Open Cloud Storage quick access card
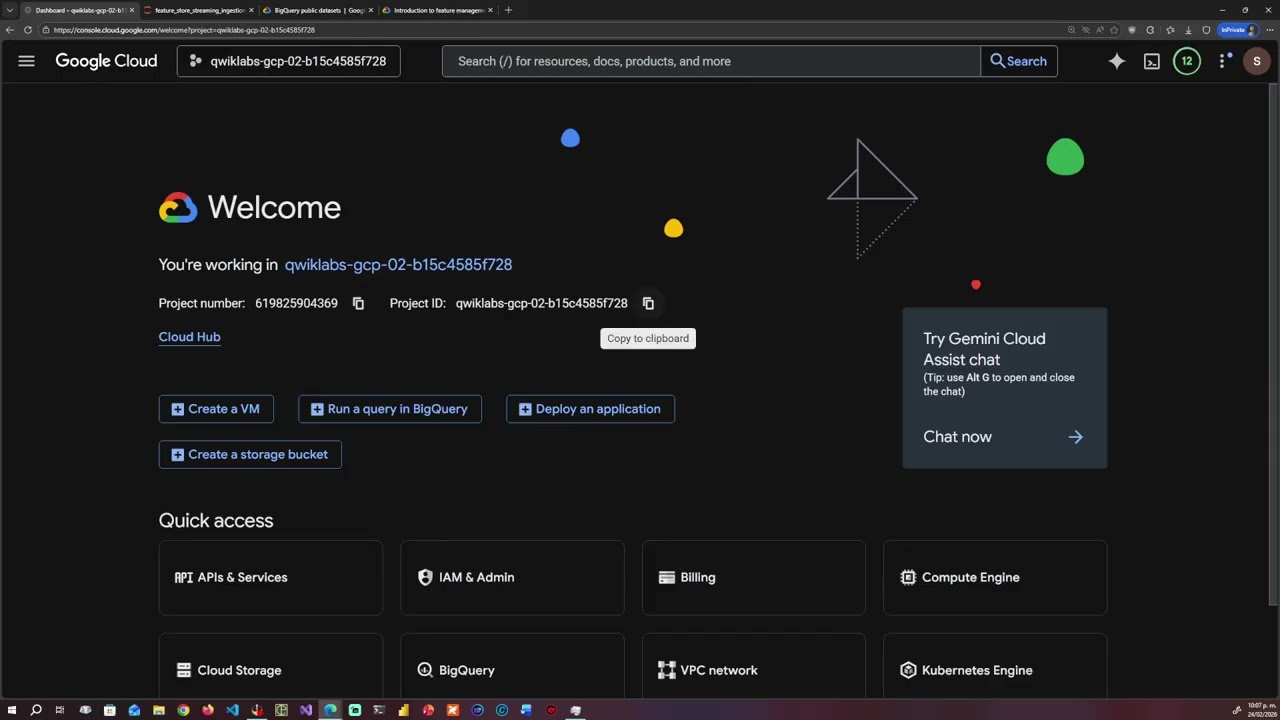 coord(270,667)
